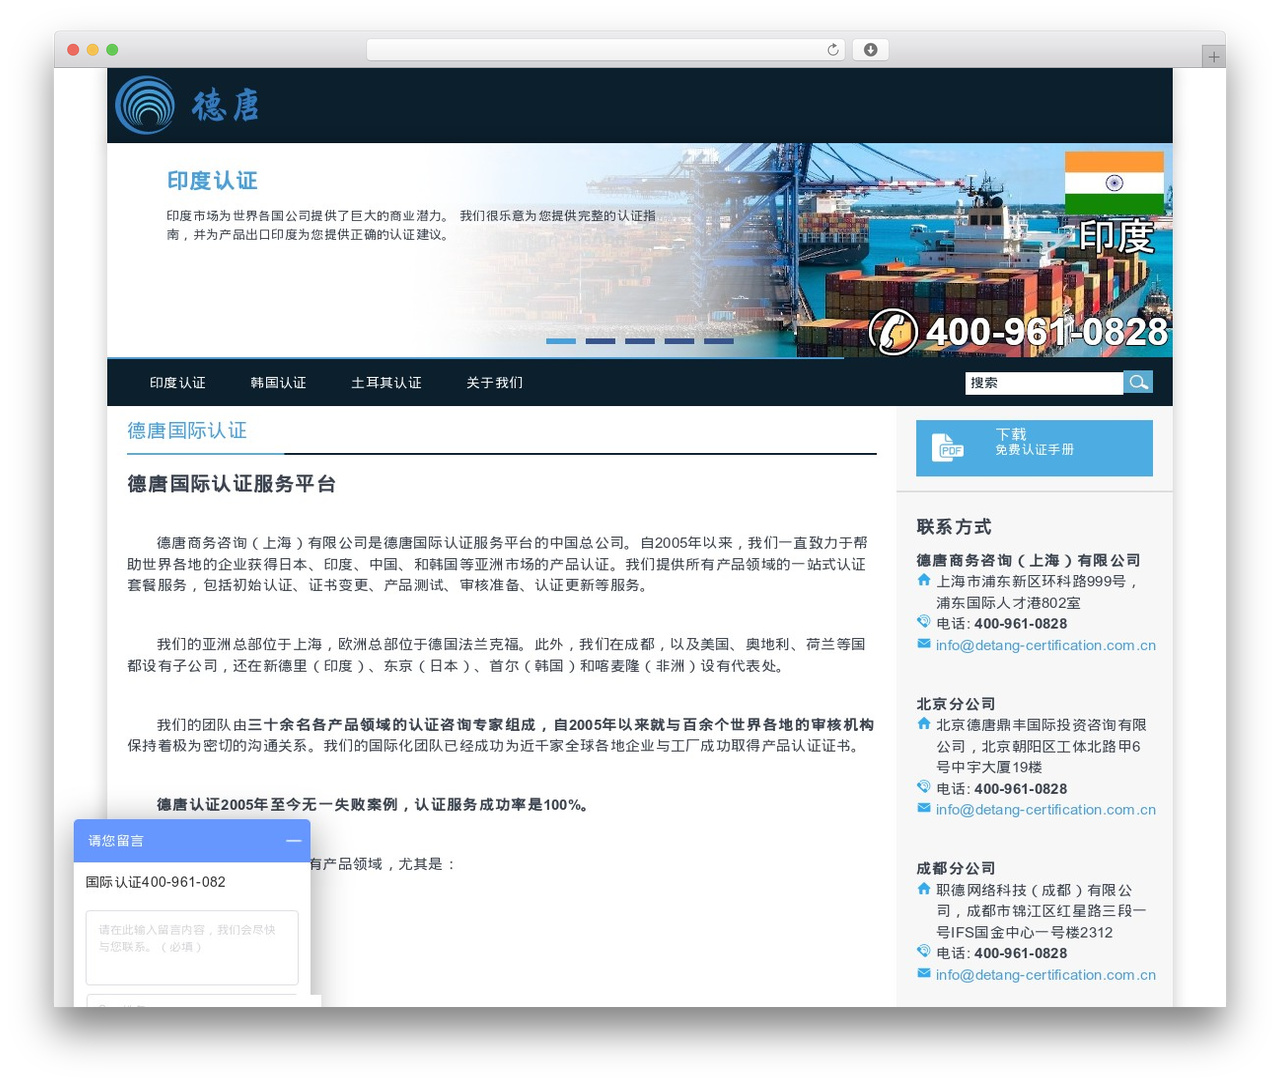Click the 德唐国际认证服务平台 heading
Image resolution: width=1280 pixels, height=1084 pixels.
pyautogui.click(x=231, y=484)
